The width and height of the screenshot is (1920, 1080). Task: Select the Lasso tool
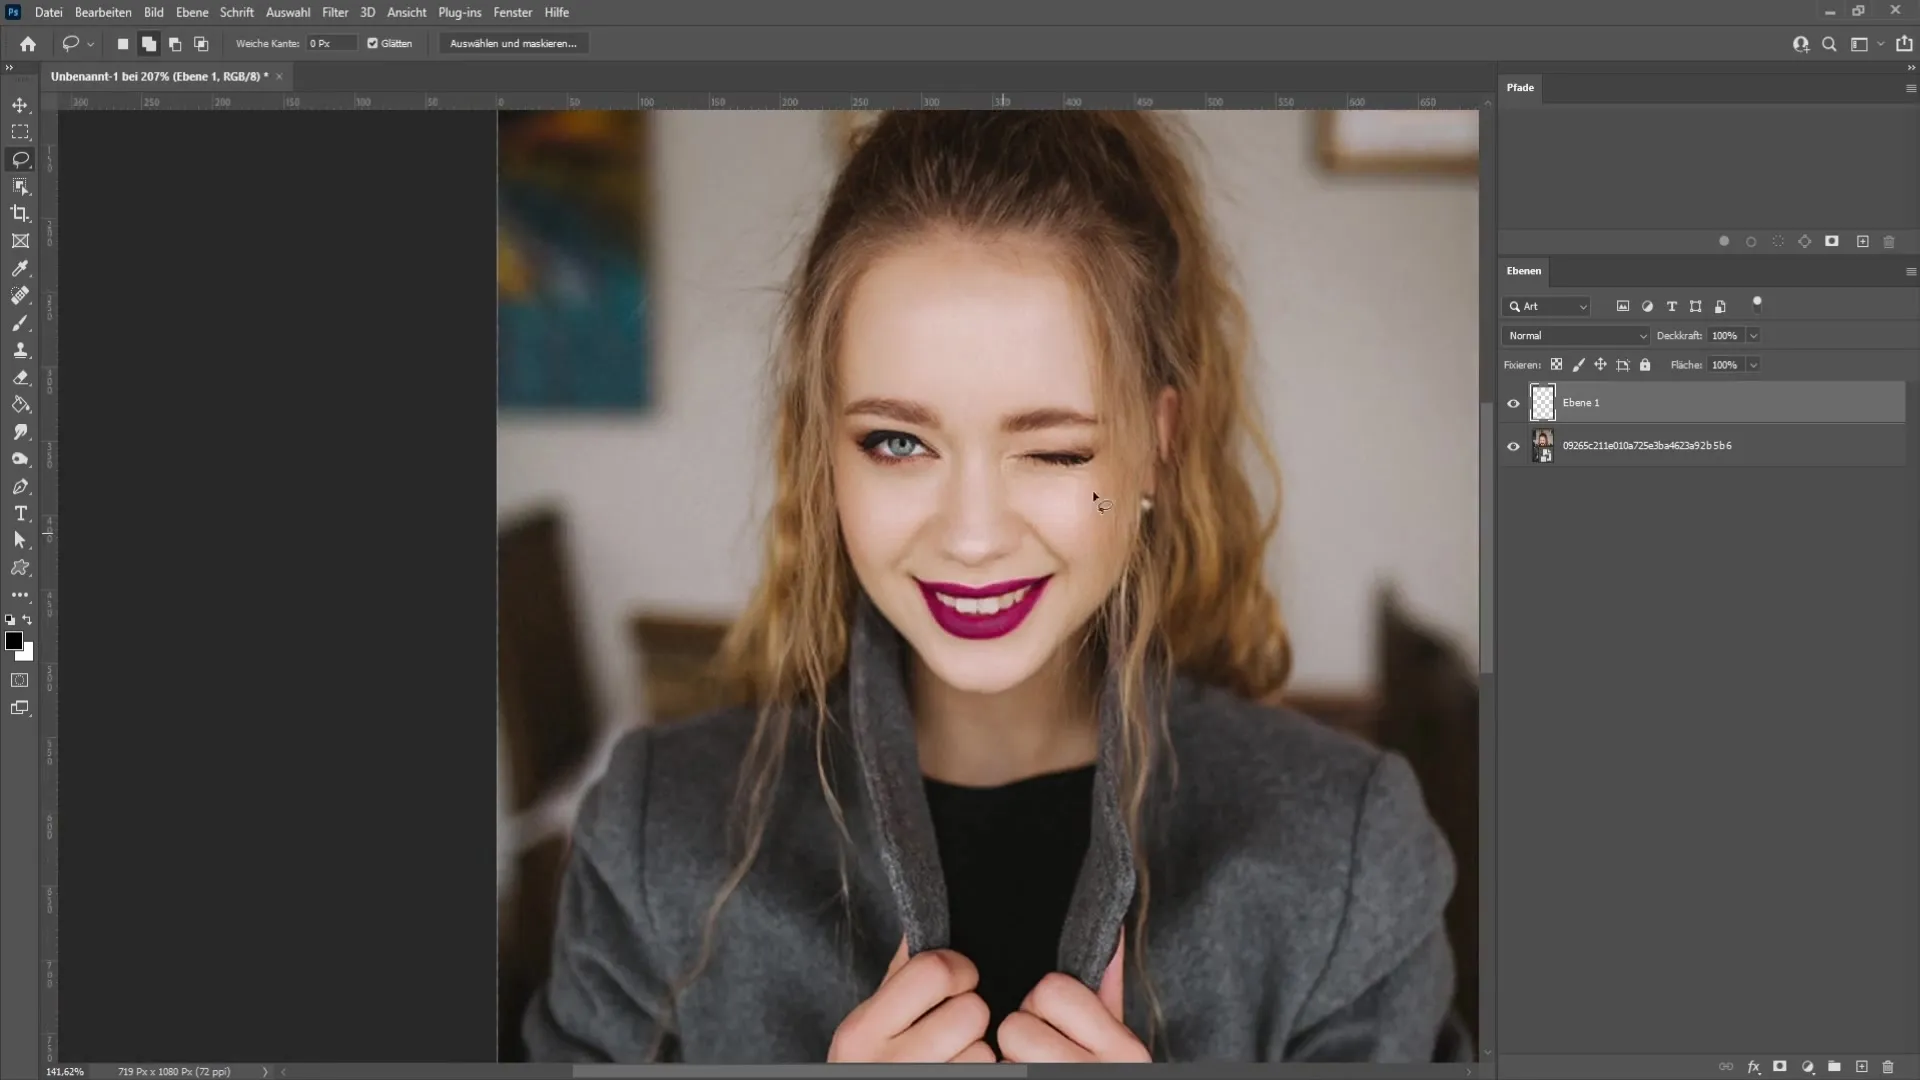point(20,158)
